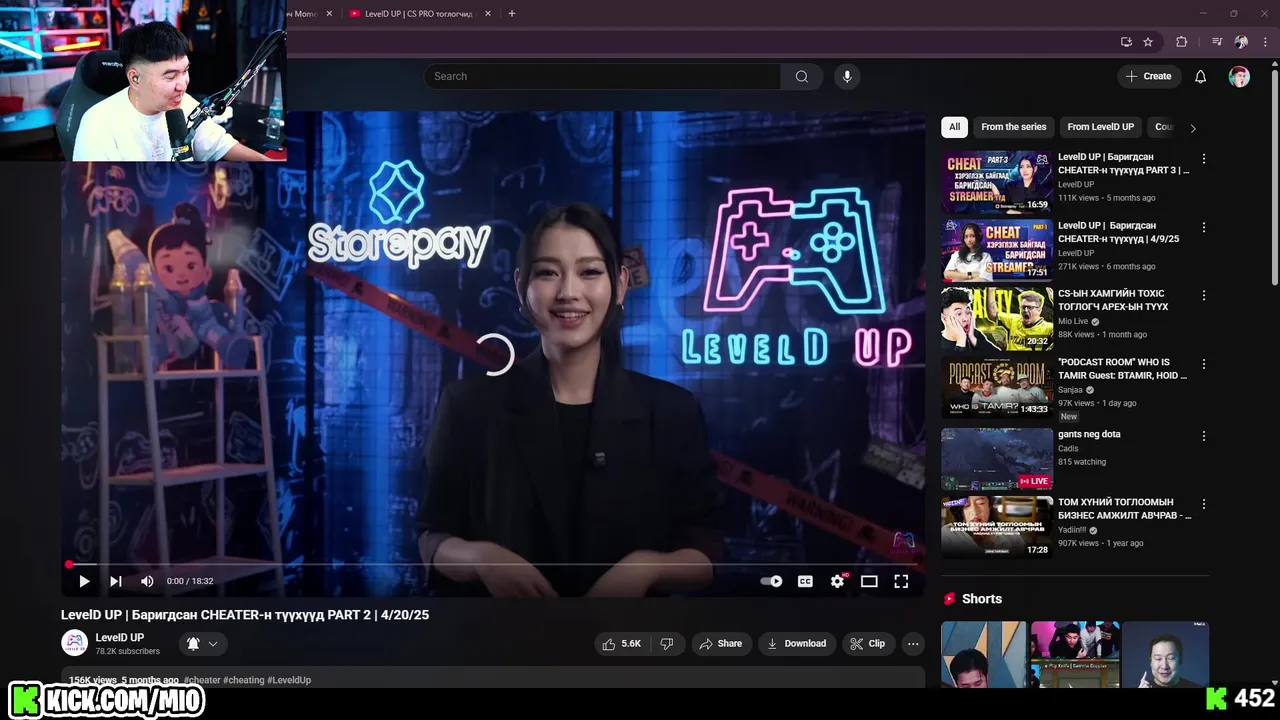The image size is (1280, 720).
Task: Open the live gants neg dota stream
Action: pyautogui.click(x=997, y=459)
